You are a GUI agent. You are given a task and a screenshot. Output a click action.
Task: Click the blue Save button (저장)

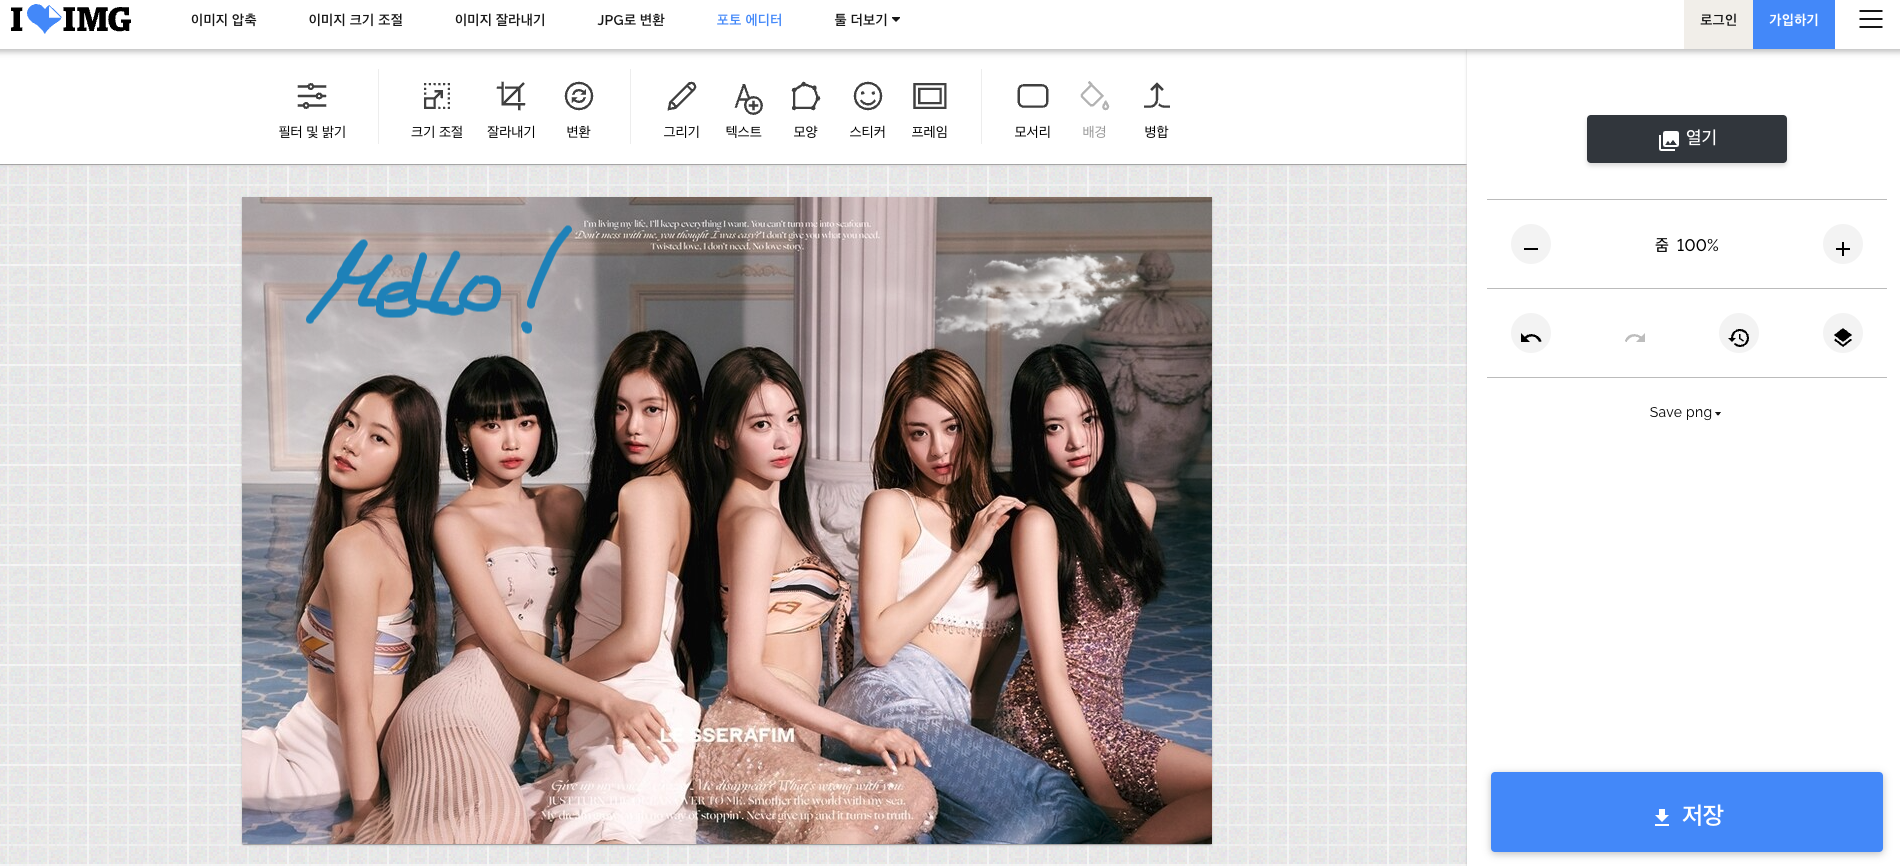click(1687, 812)
